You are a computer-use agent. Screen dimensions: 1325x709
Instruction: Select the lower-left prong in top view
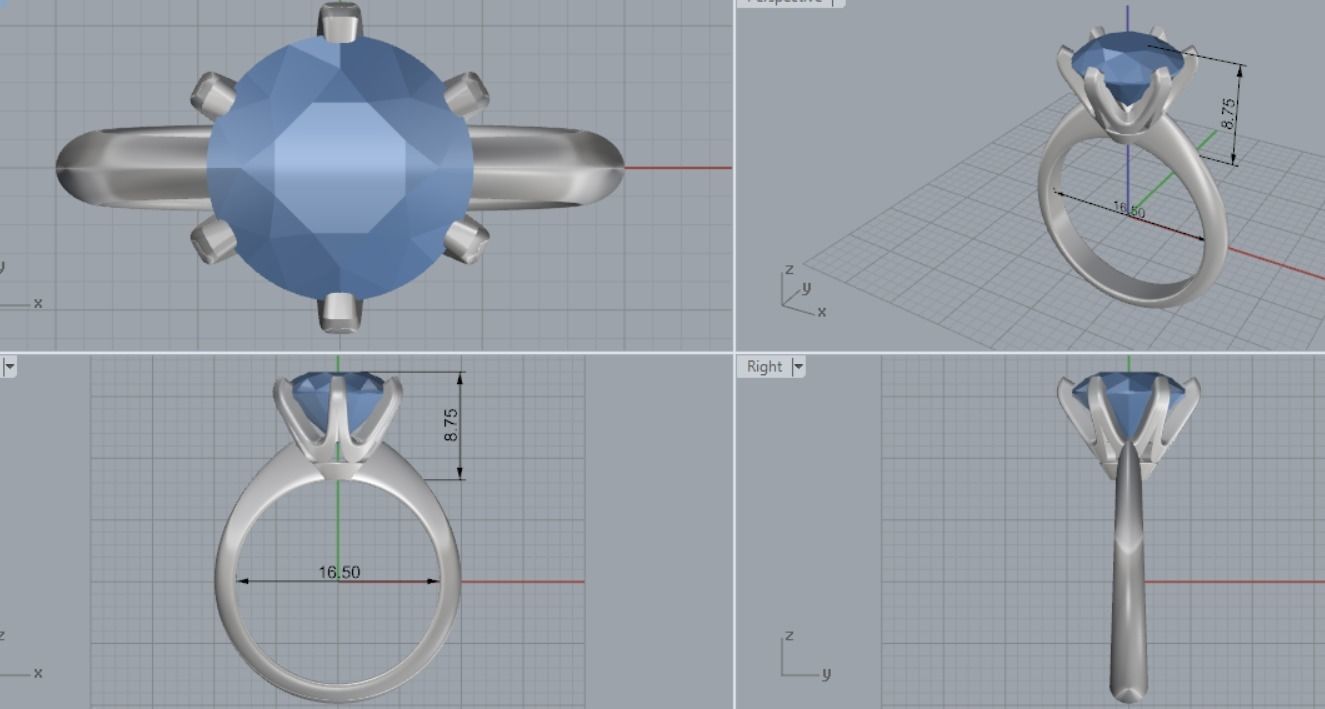[212, 241]
